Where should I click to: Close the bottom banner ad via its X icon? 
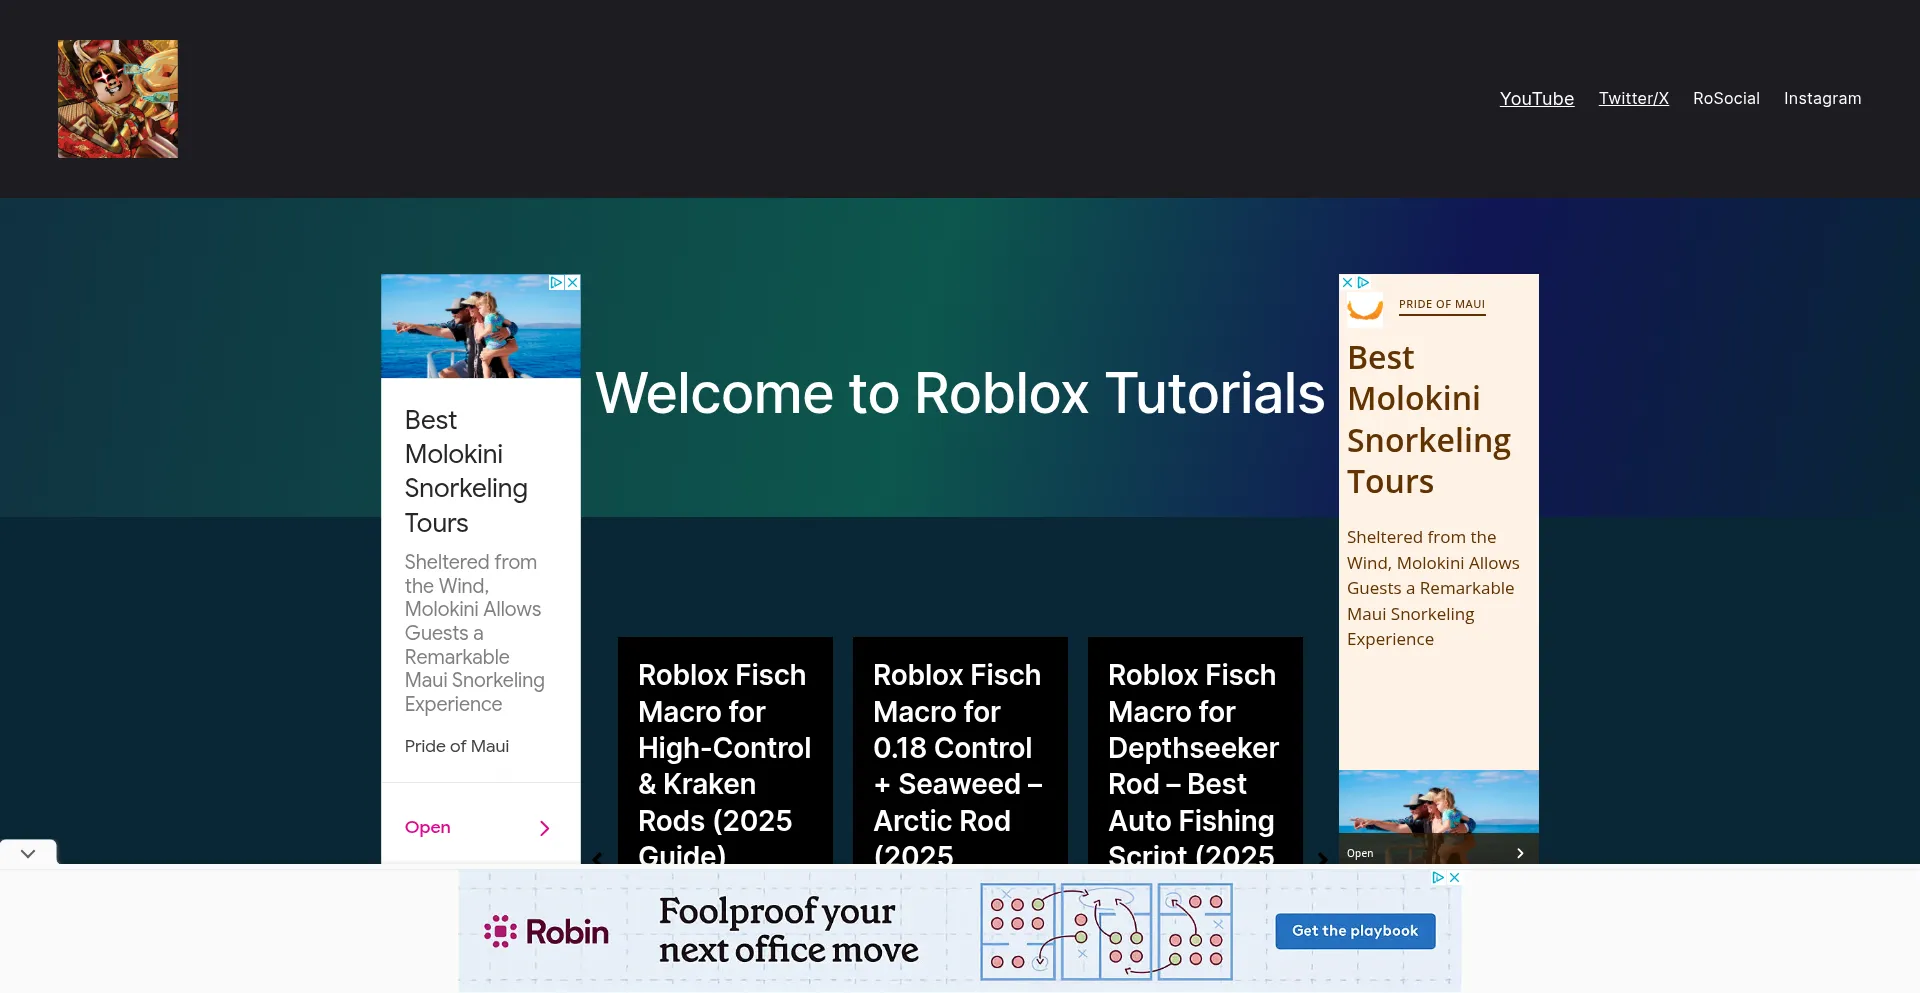[x=1454, y=878]
